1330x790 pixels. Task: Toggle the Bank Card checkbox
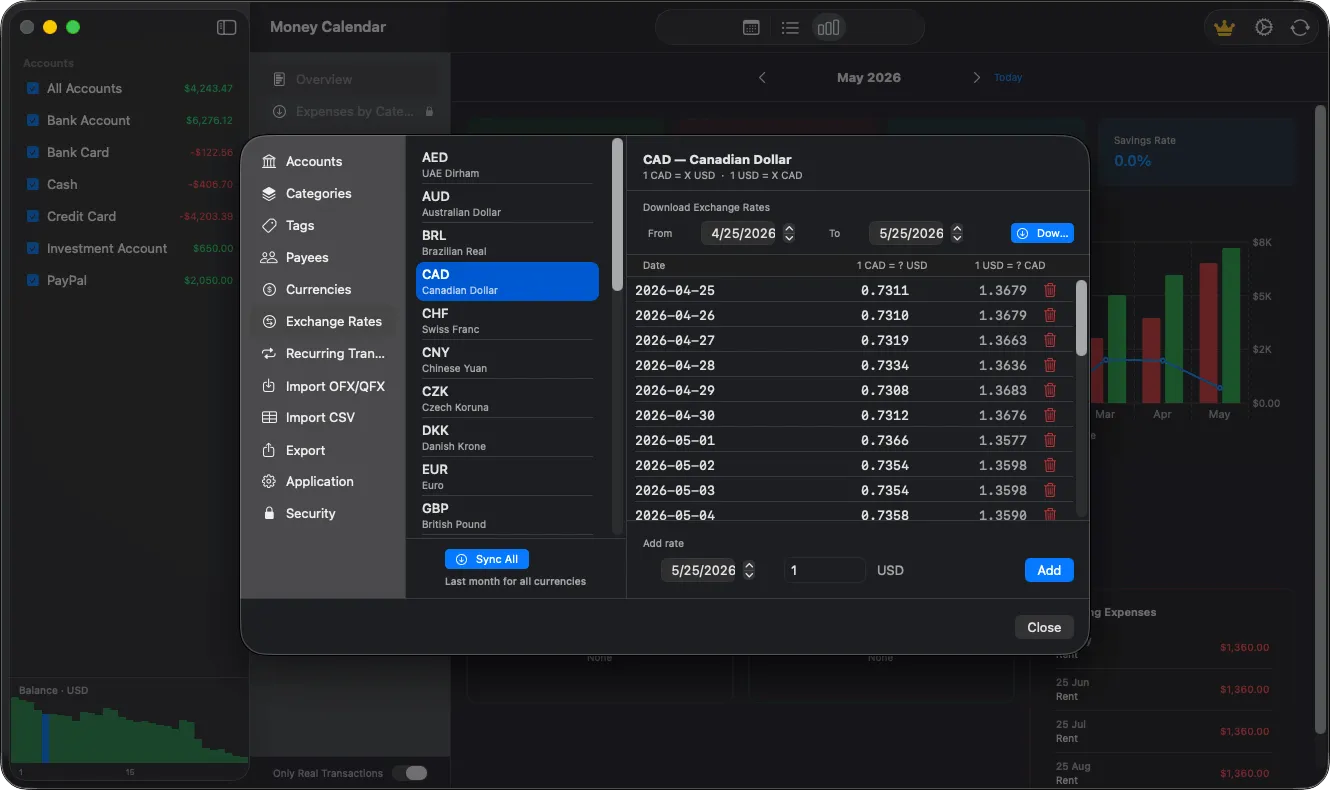click(33, 152)
